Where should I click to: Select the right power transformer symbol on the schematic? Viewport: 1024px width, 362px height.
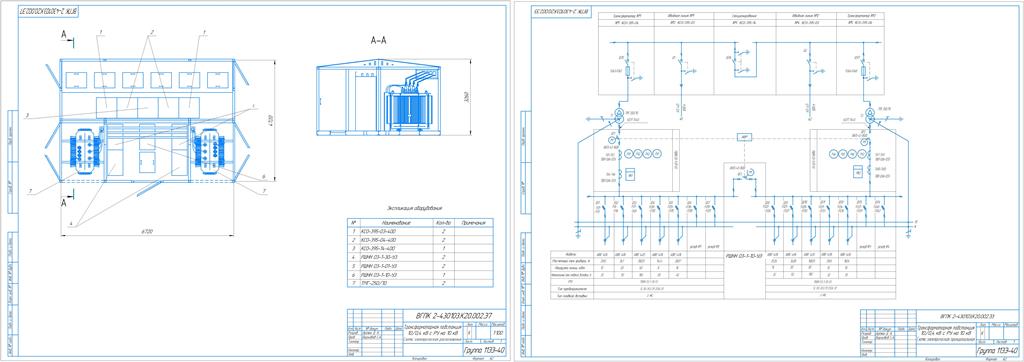870,116
